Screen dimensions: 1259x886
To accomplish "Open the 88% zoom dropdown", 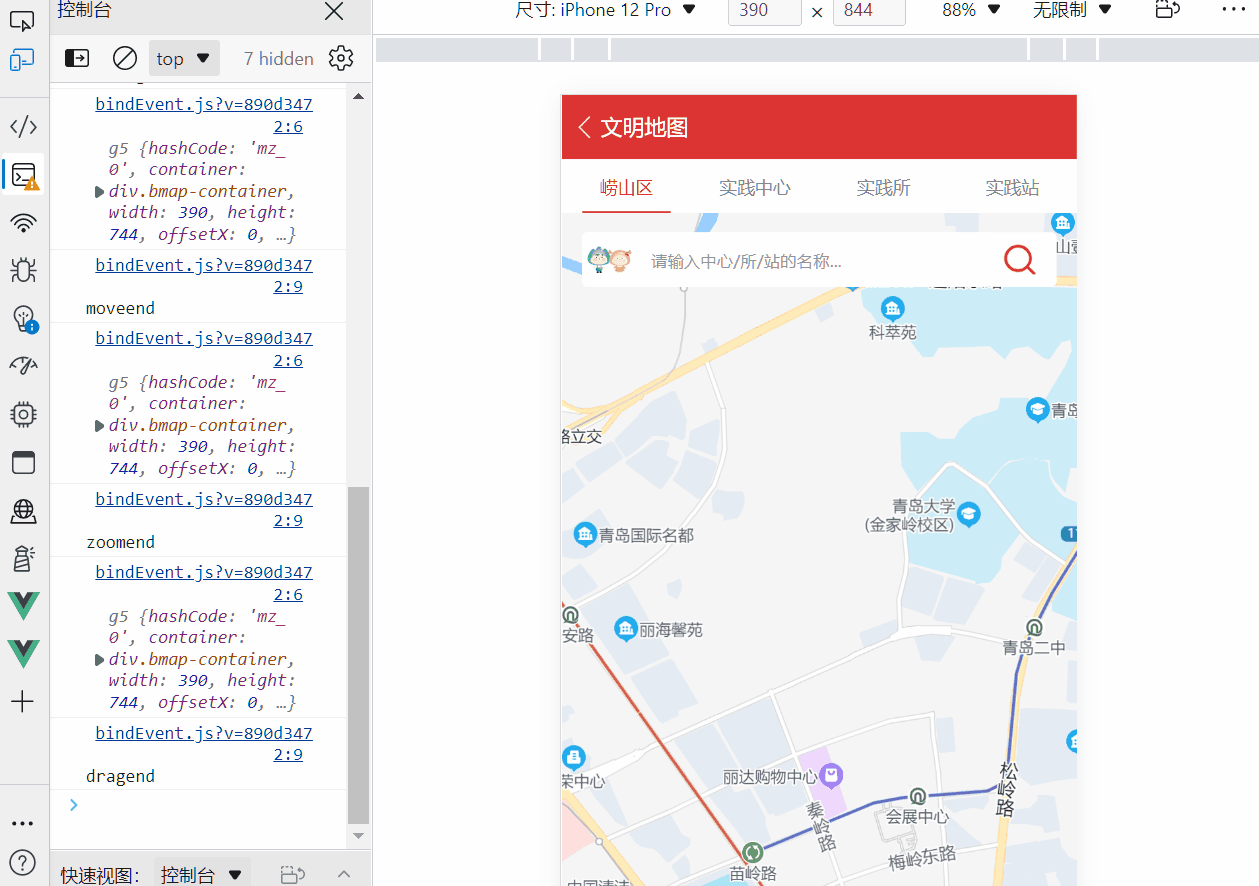I will tap(971, 10).
